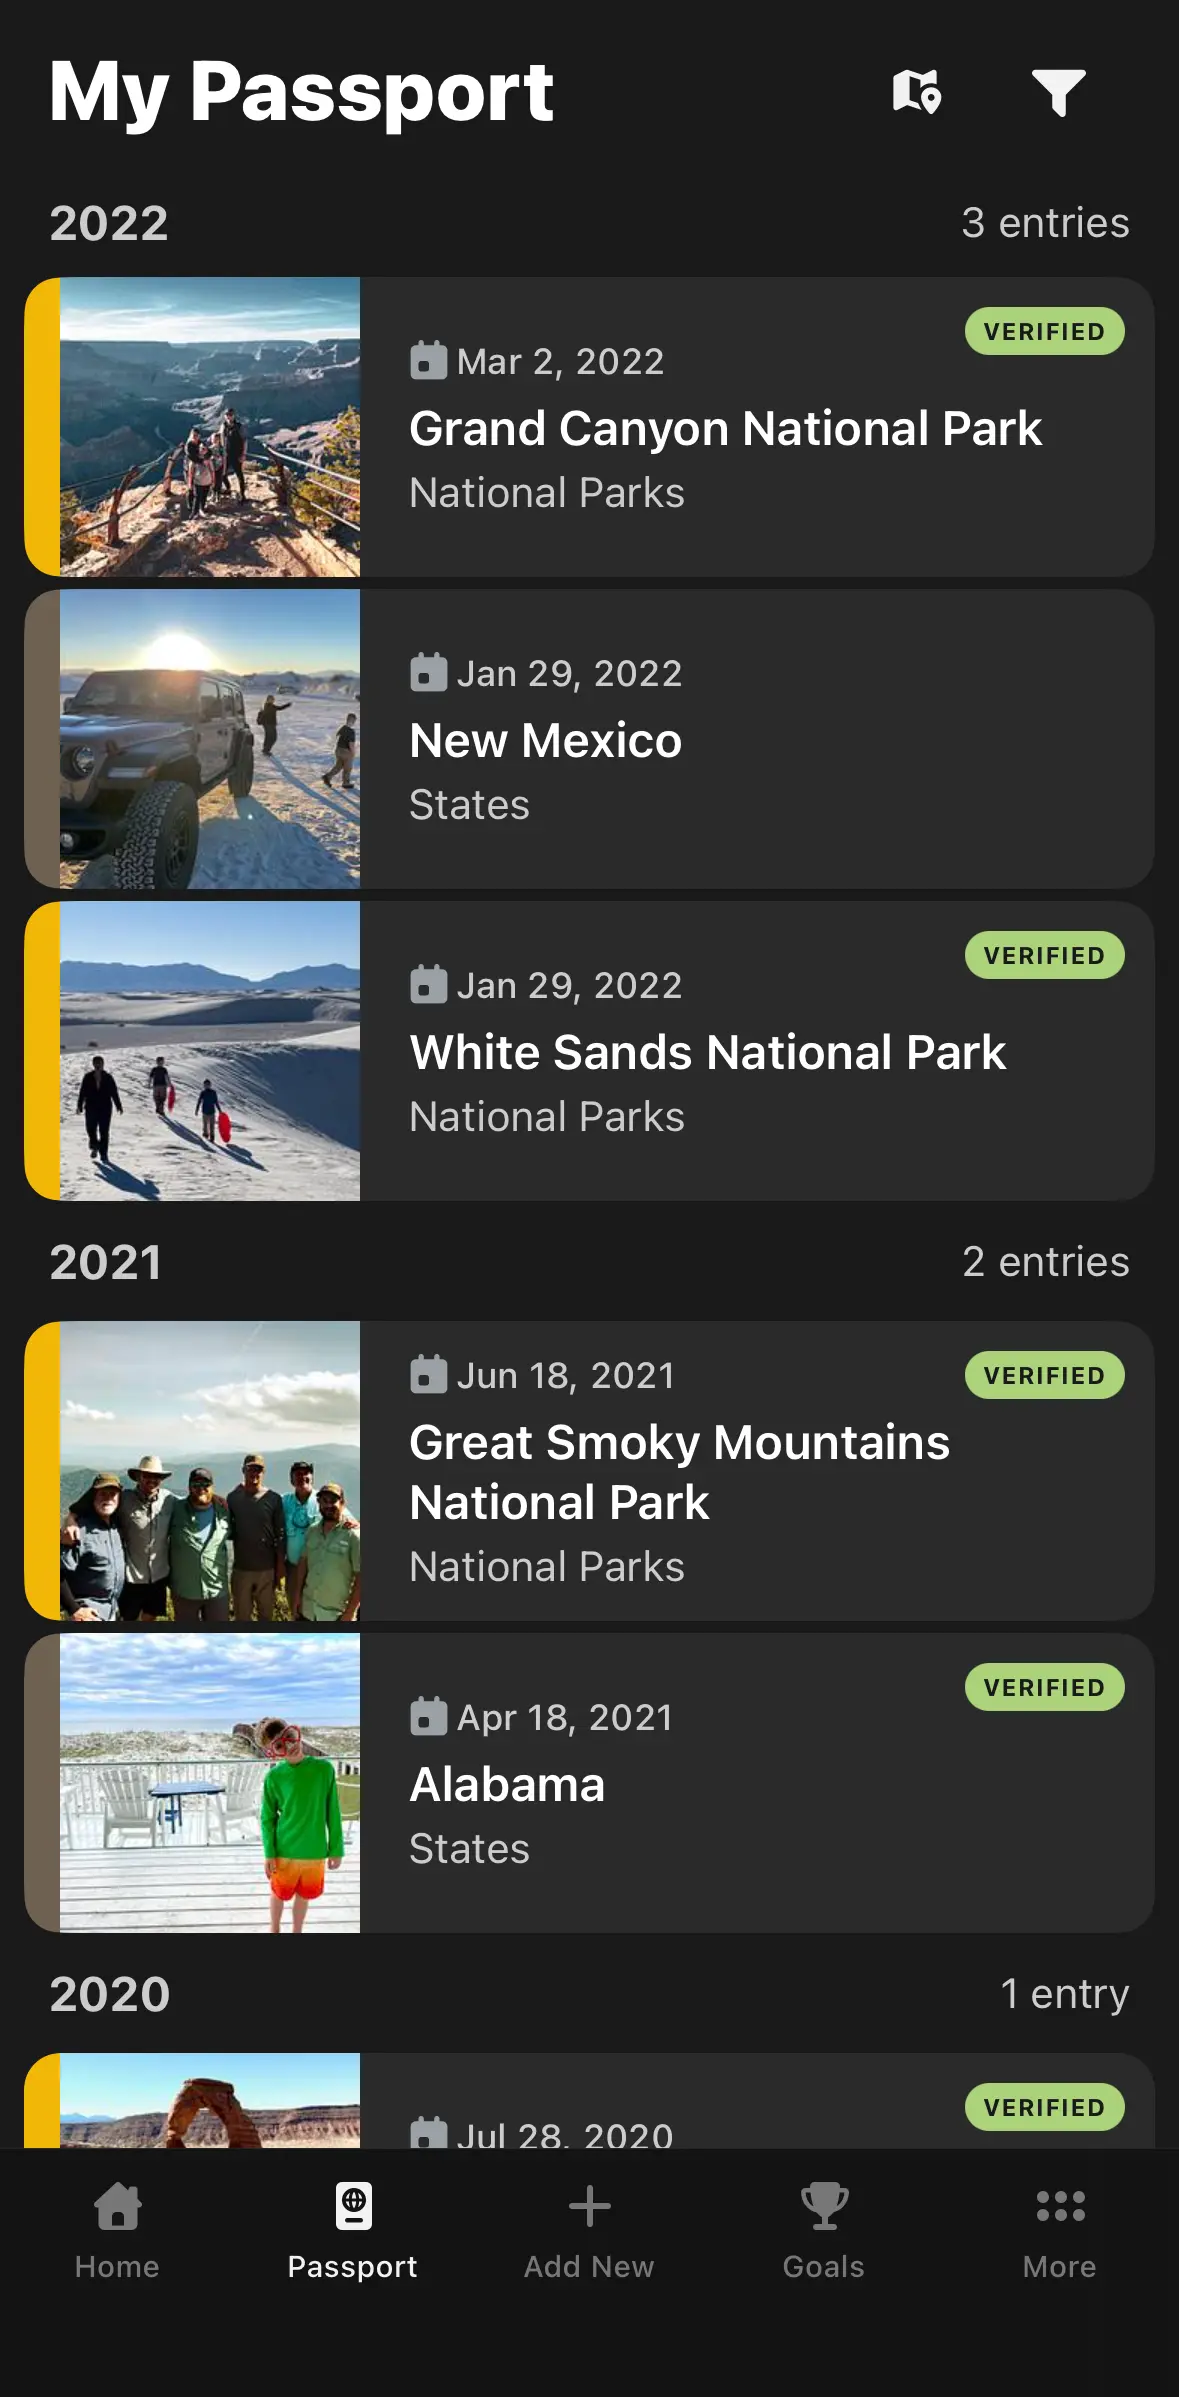Click the calendar icon beside Mar 2, 2022
1179x2397 pixels.
click(x=428, y=361)
